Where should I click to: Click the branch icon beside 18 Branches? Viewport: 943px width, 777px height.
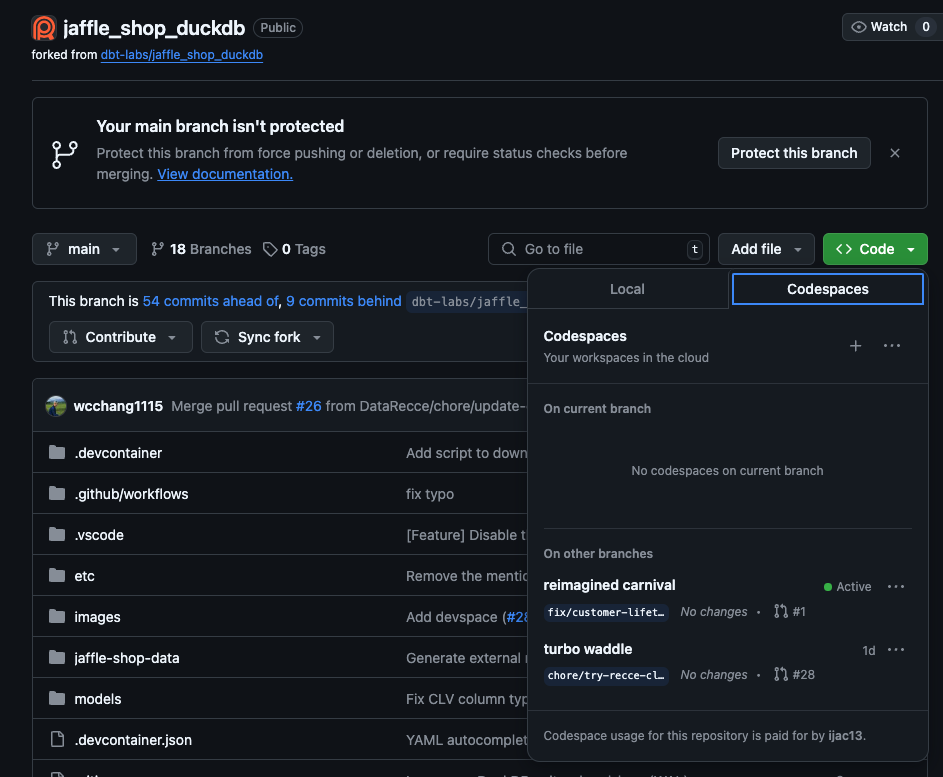click(x=157, y=249)
